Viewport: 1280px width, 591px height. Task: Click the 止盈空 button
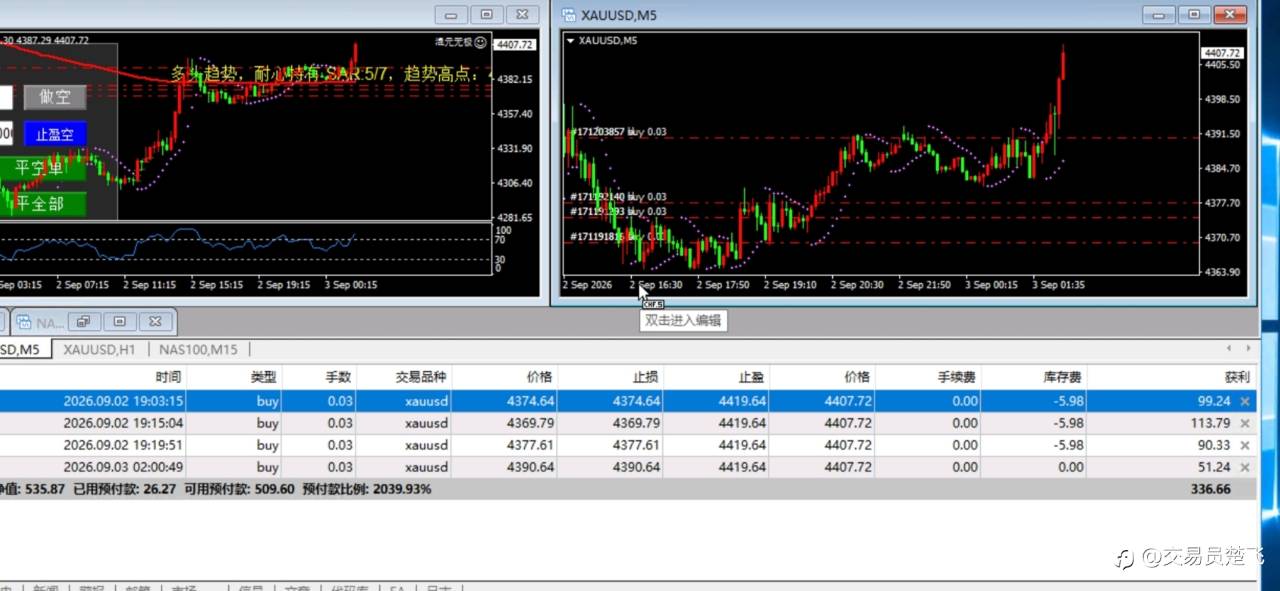click(x=55, y=134)
